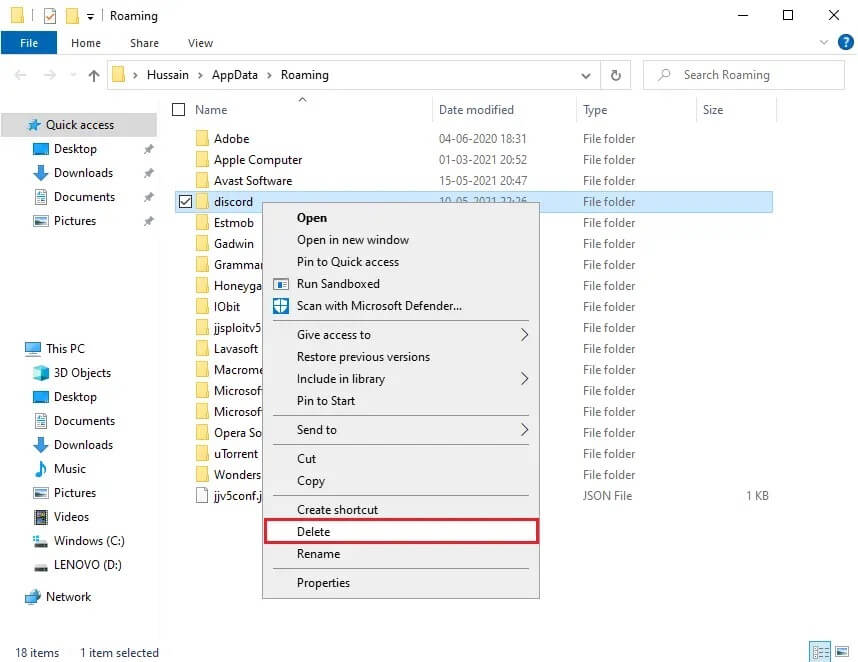This screenshot has height=662, width=858.
Task: Click Run Sandboxed menu entry
Action: tap(401, 283)
